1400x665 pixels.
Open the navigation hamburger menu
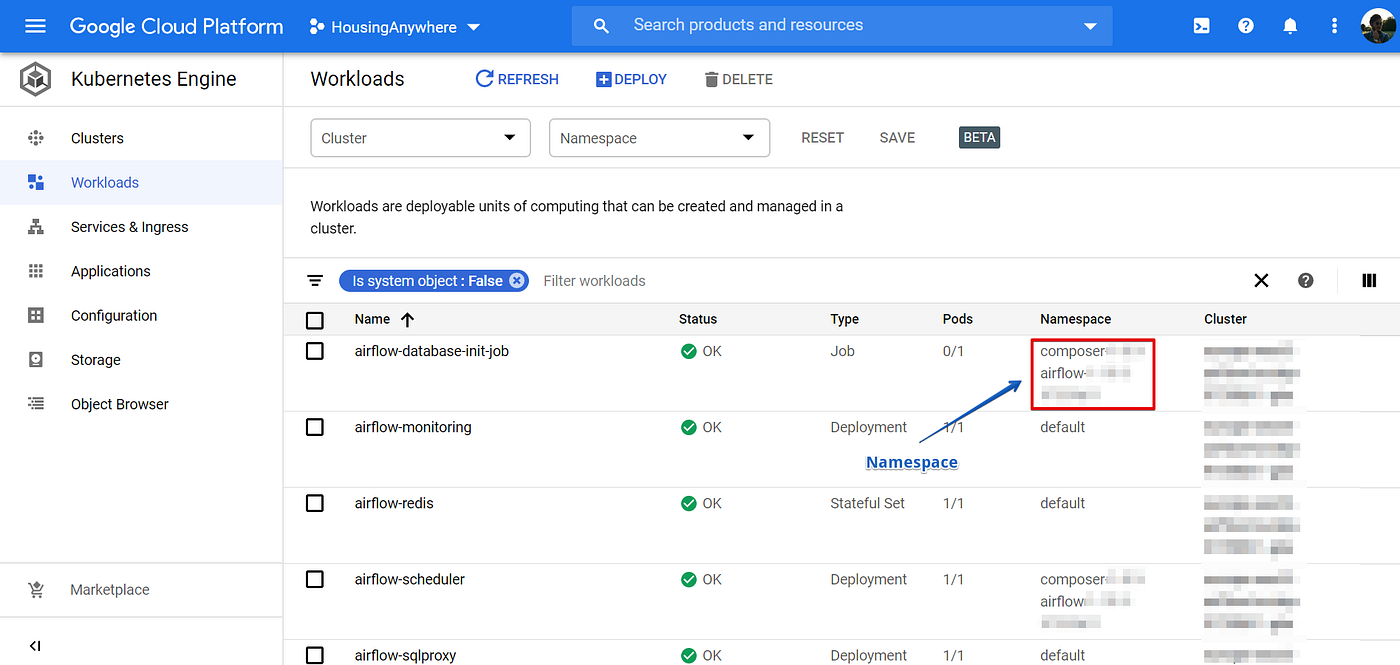[x=35, y=26]
